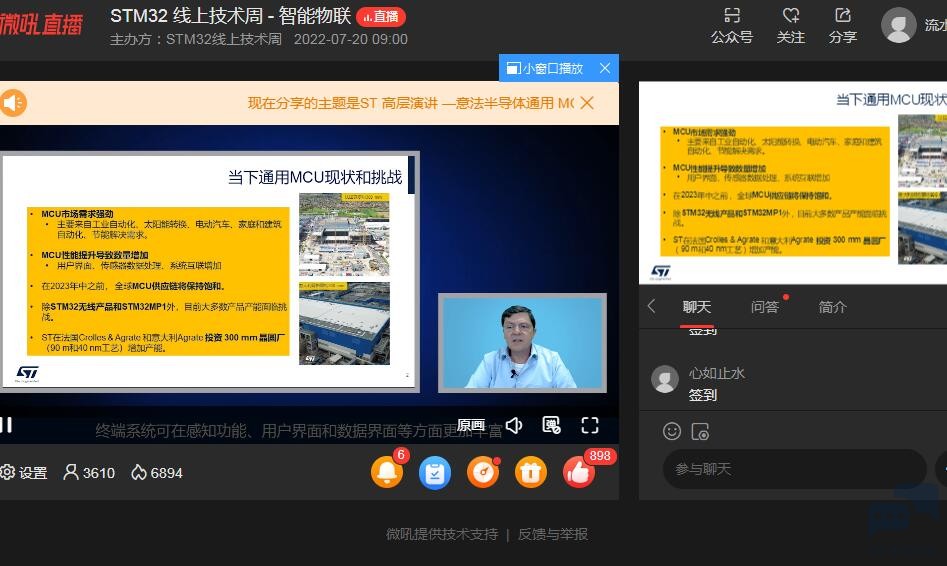This screenshot has width=947, height=566.
Task: Toggle the 弹幕 danmaku icon
Action: [551, 425]
